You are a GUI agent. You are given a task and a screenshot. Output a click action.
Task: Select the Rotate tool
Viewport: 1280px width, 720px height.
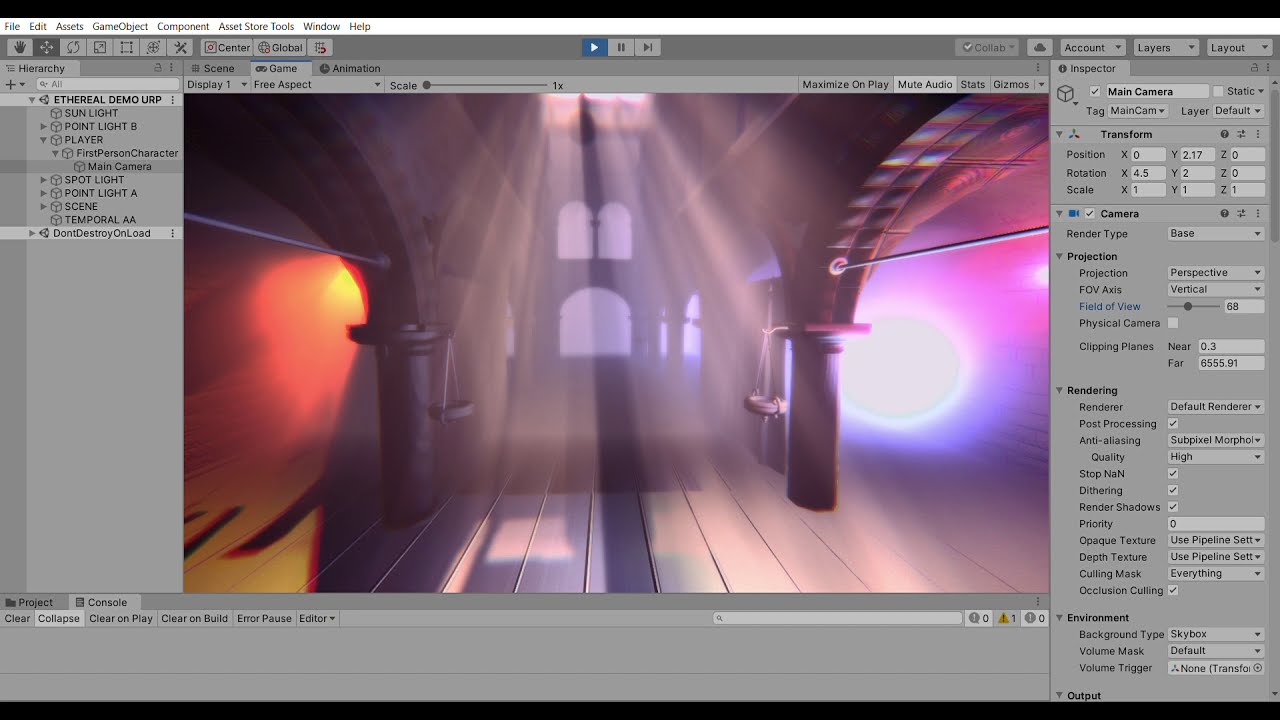pyautogui.click(x=73, y=47)
